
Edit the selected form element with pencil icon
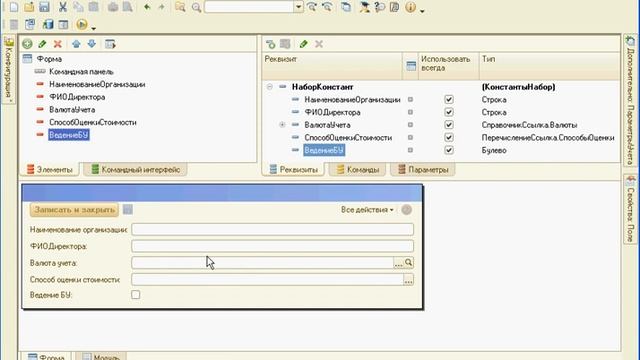(42, 44)
